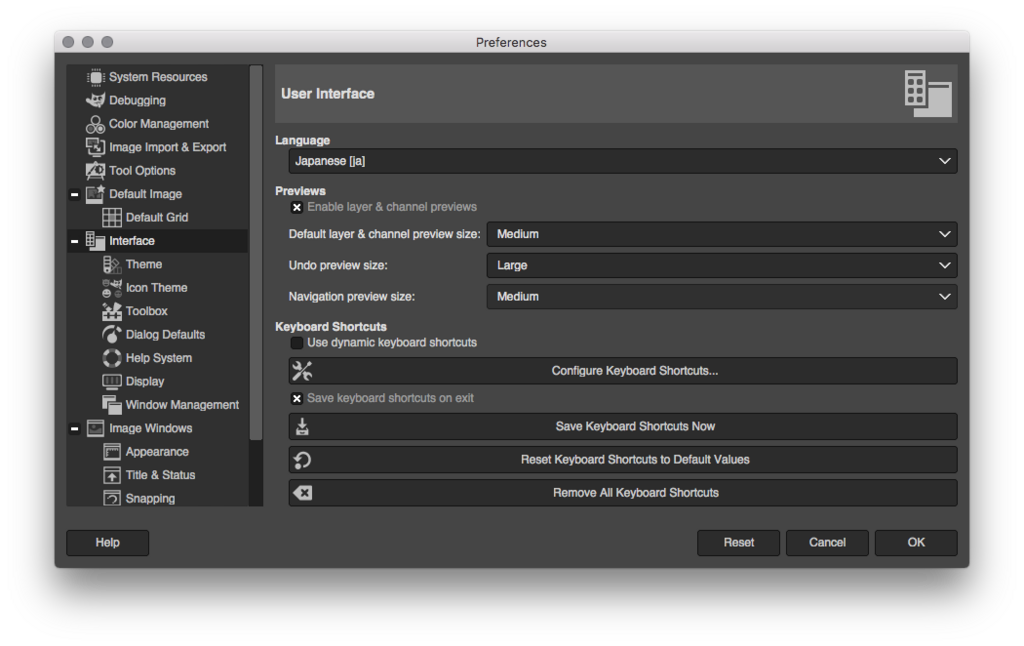Select System Resources in the sidebar
The width and height of the screenshot is (1024, 646).
[158, 77]
